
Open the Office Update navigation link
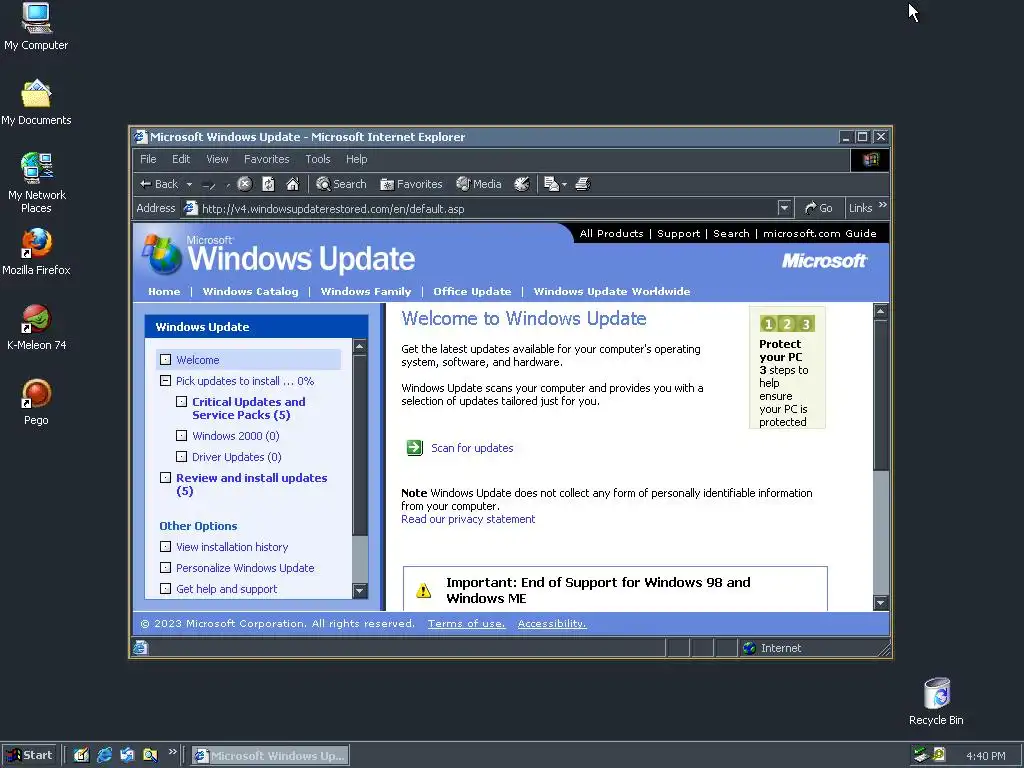point(472,291)
